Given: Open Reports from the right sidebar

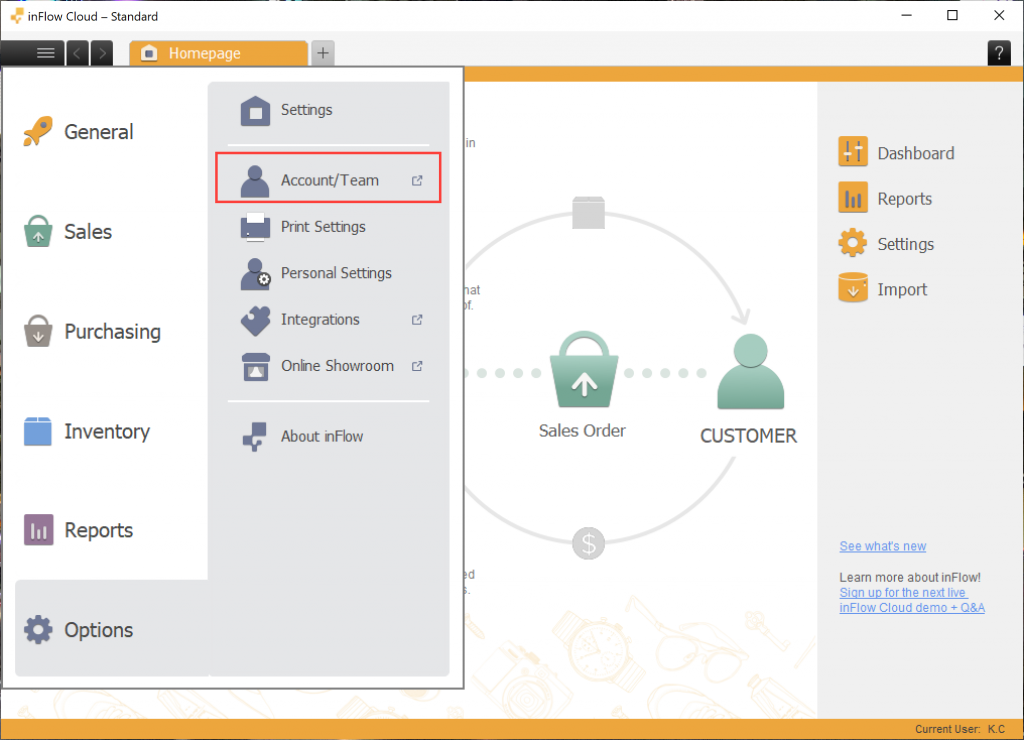Looking at the screenshot, I should tap(904, 199).
